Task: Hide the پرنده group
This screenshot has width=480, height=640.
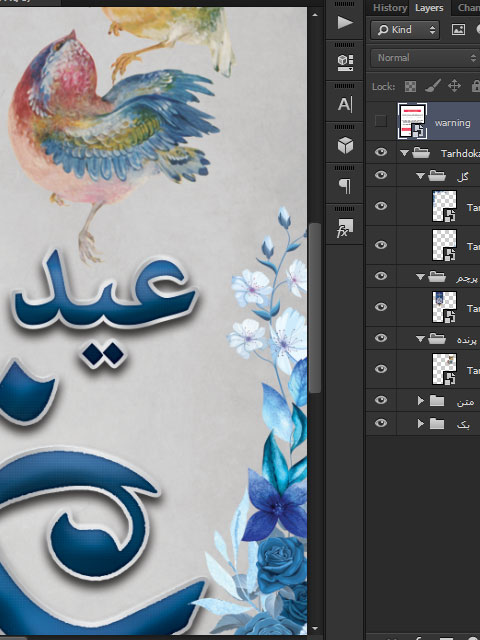Action: [381, 338]
